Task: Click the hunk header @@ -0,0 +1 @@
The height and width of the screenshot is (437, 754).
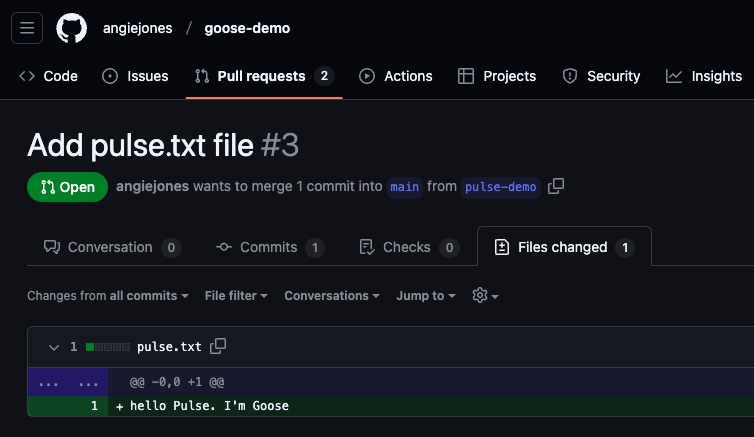Action: coord(177,382)
